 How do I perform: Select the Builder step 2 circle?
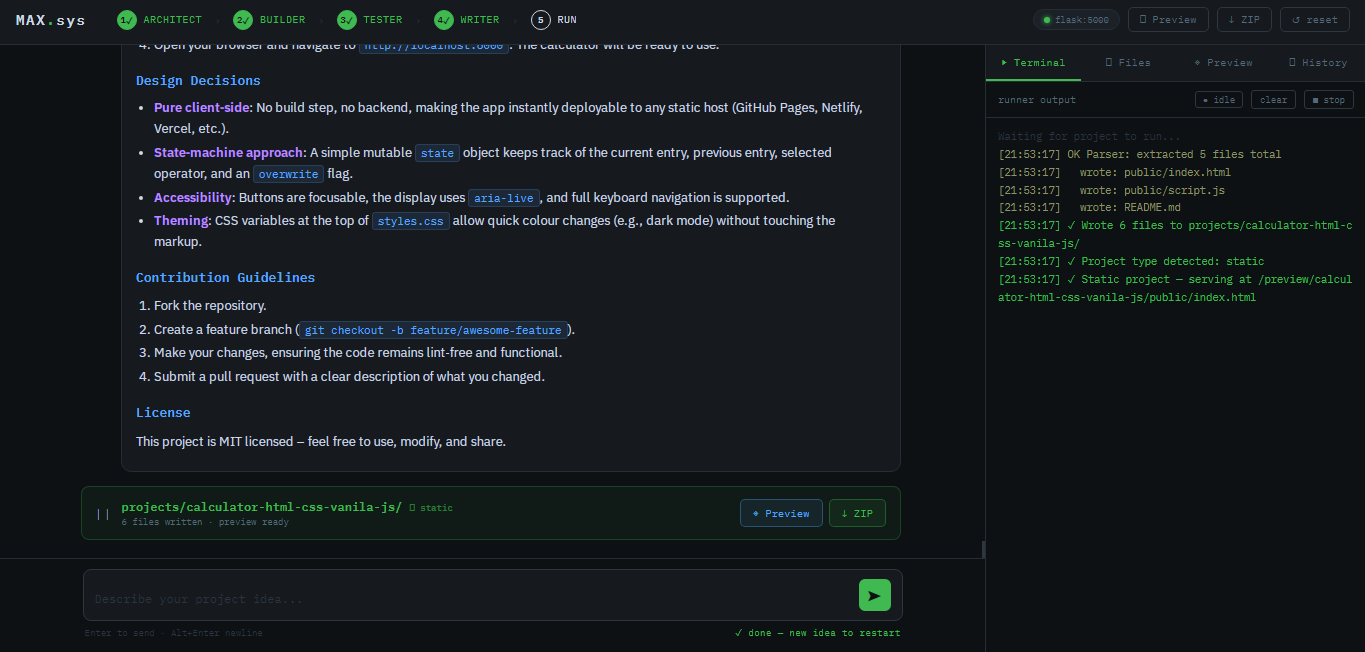pos(243,20)
